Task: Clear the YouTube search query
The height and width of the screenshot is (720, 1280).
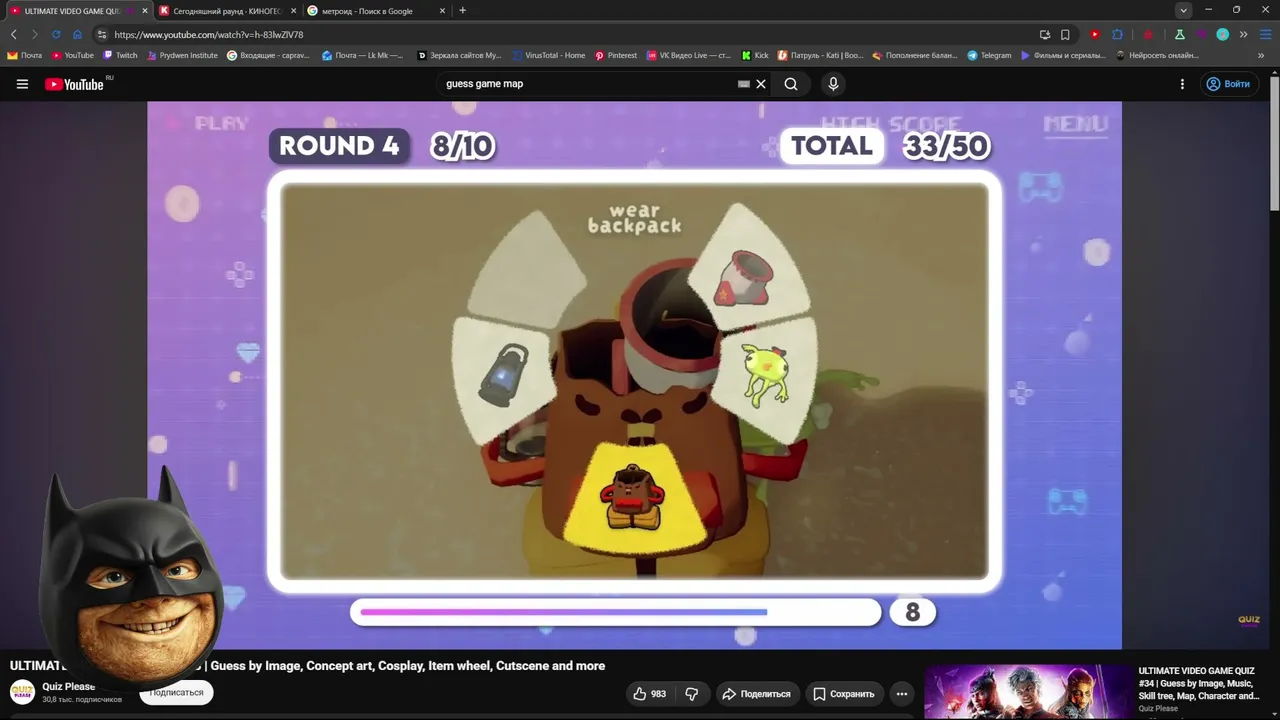Action: click(761, 84)
